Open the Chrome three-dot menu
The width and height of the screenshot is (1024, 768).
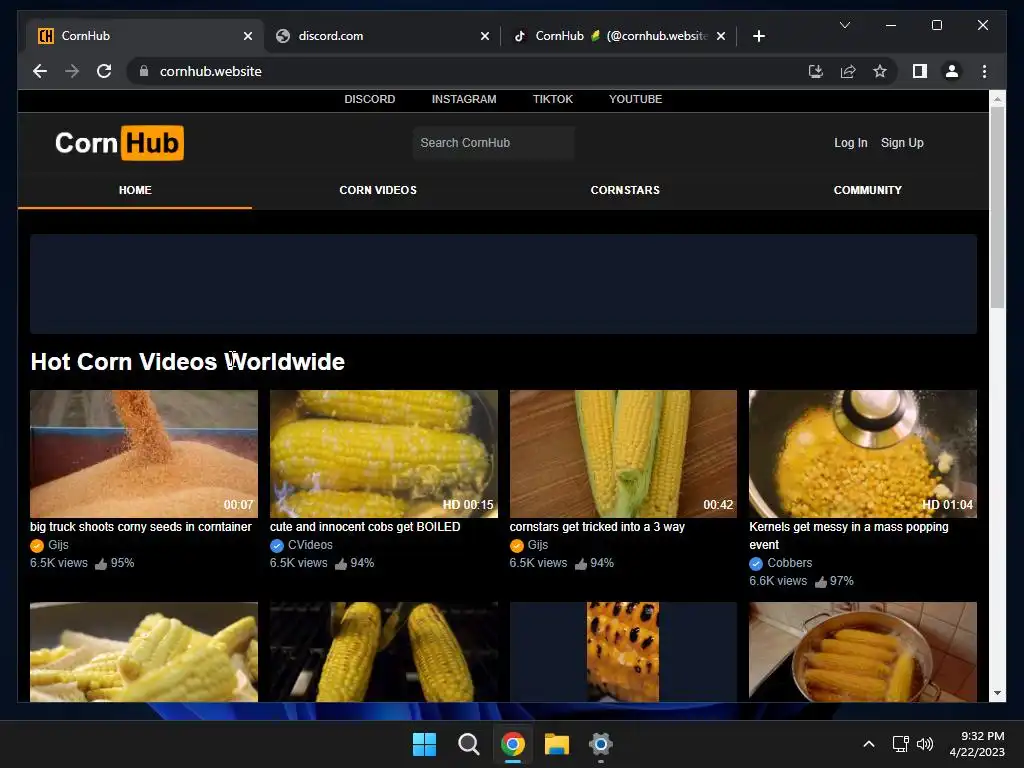click(x=984, y=71)
